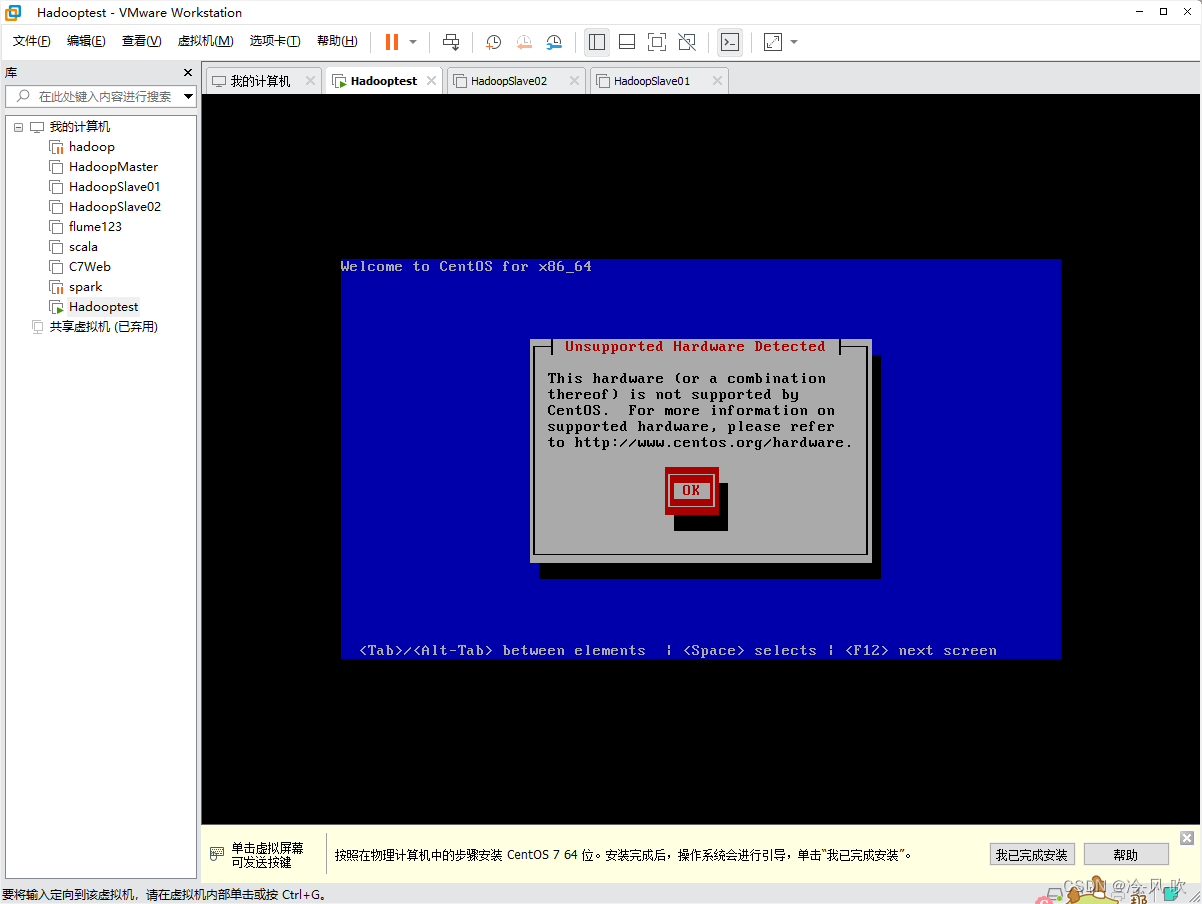Open the 文件(F) menu

click(32, 41)
